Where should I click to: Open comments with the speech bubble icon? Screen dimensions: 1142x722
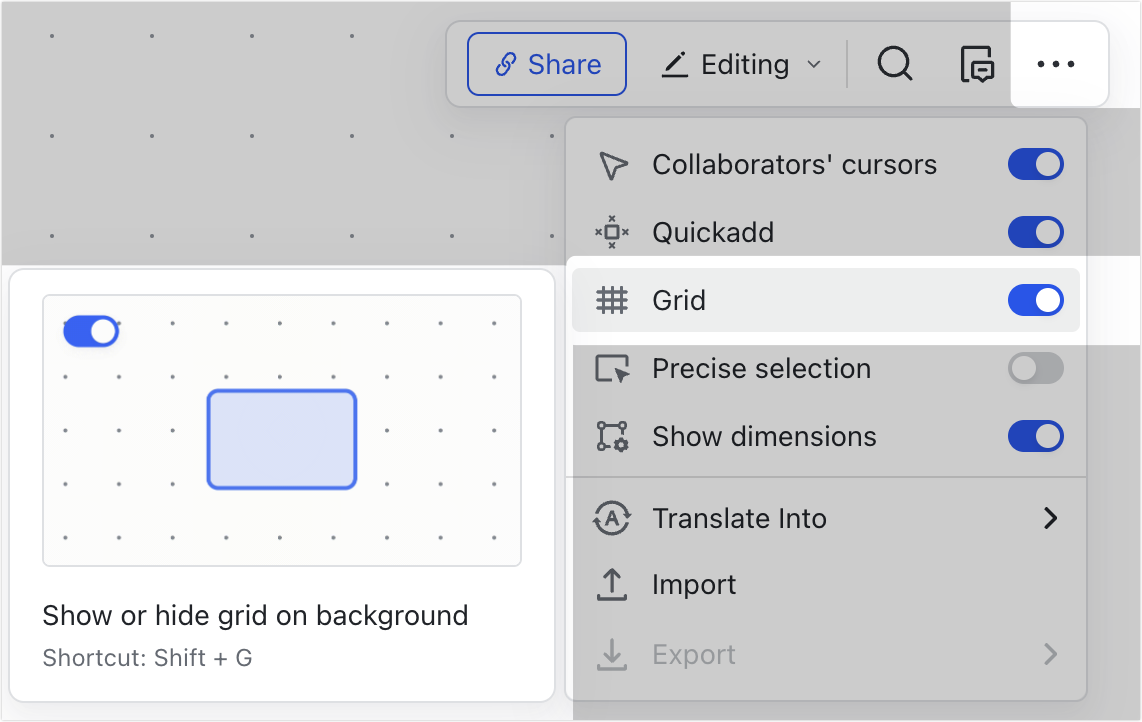(x=976, y=63)
